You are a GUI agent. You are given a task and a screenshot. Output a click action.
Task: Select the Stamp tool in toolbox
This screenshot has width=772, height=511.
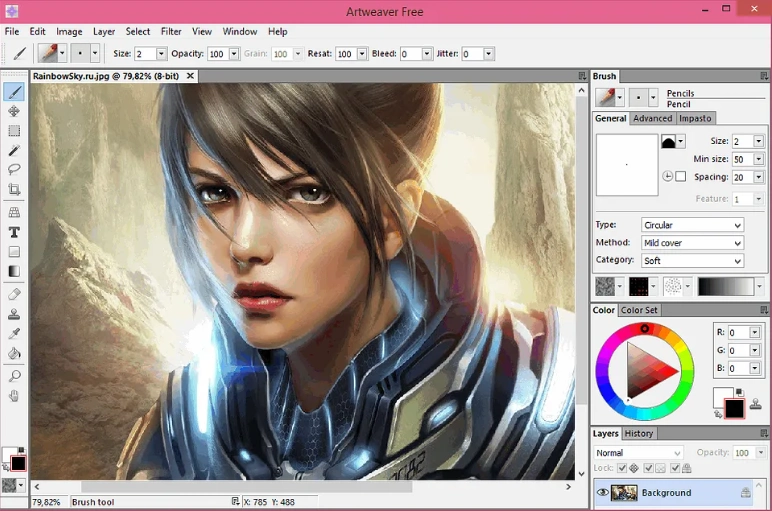14,314
